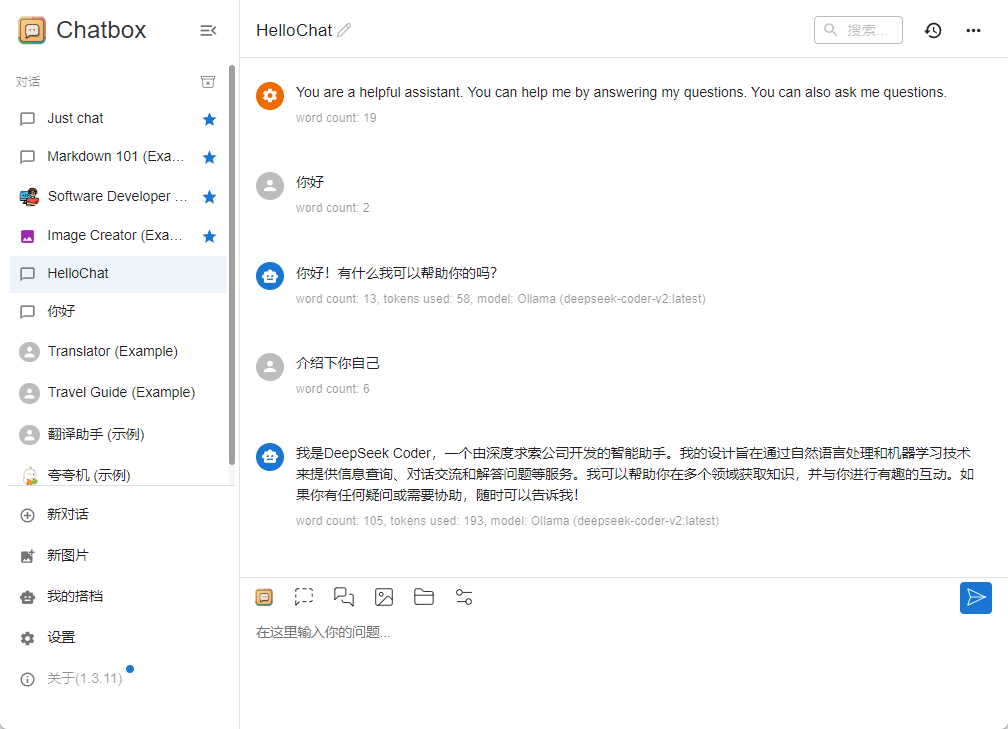Screen dimensions: 1008x729
Task: Open the 翻译助手 (示例) conversation
Action: click(118, 435)
